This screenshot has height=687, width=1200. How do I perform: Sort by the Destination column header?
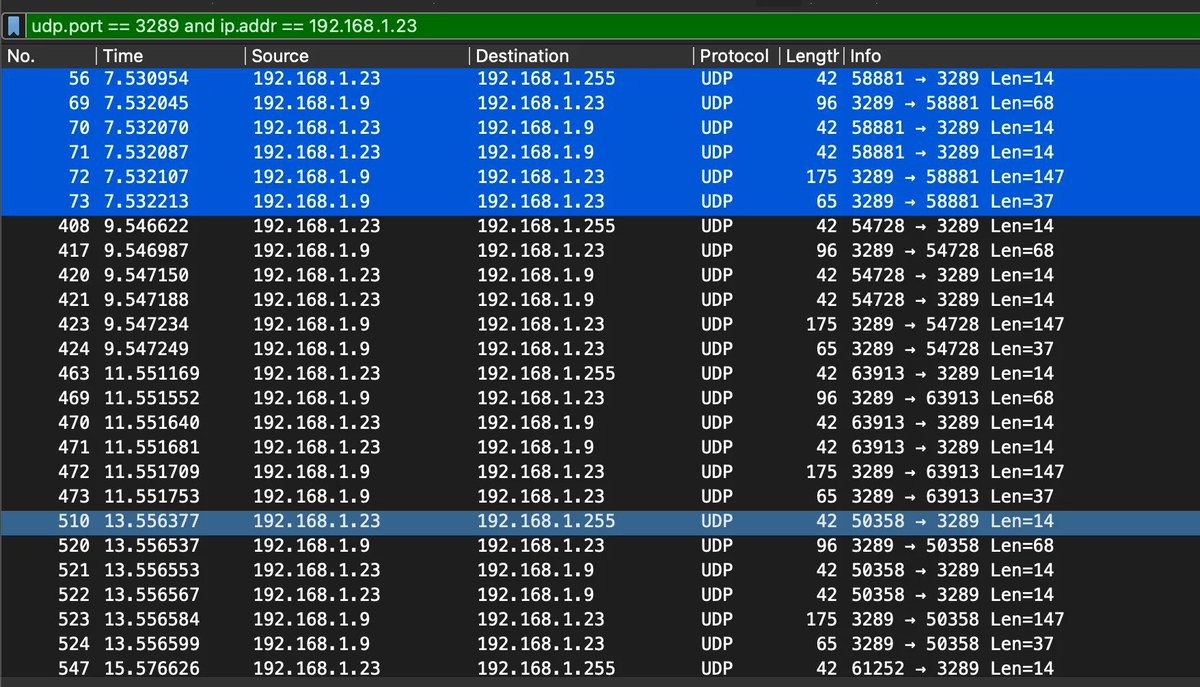(x=581, y=56)
